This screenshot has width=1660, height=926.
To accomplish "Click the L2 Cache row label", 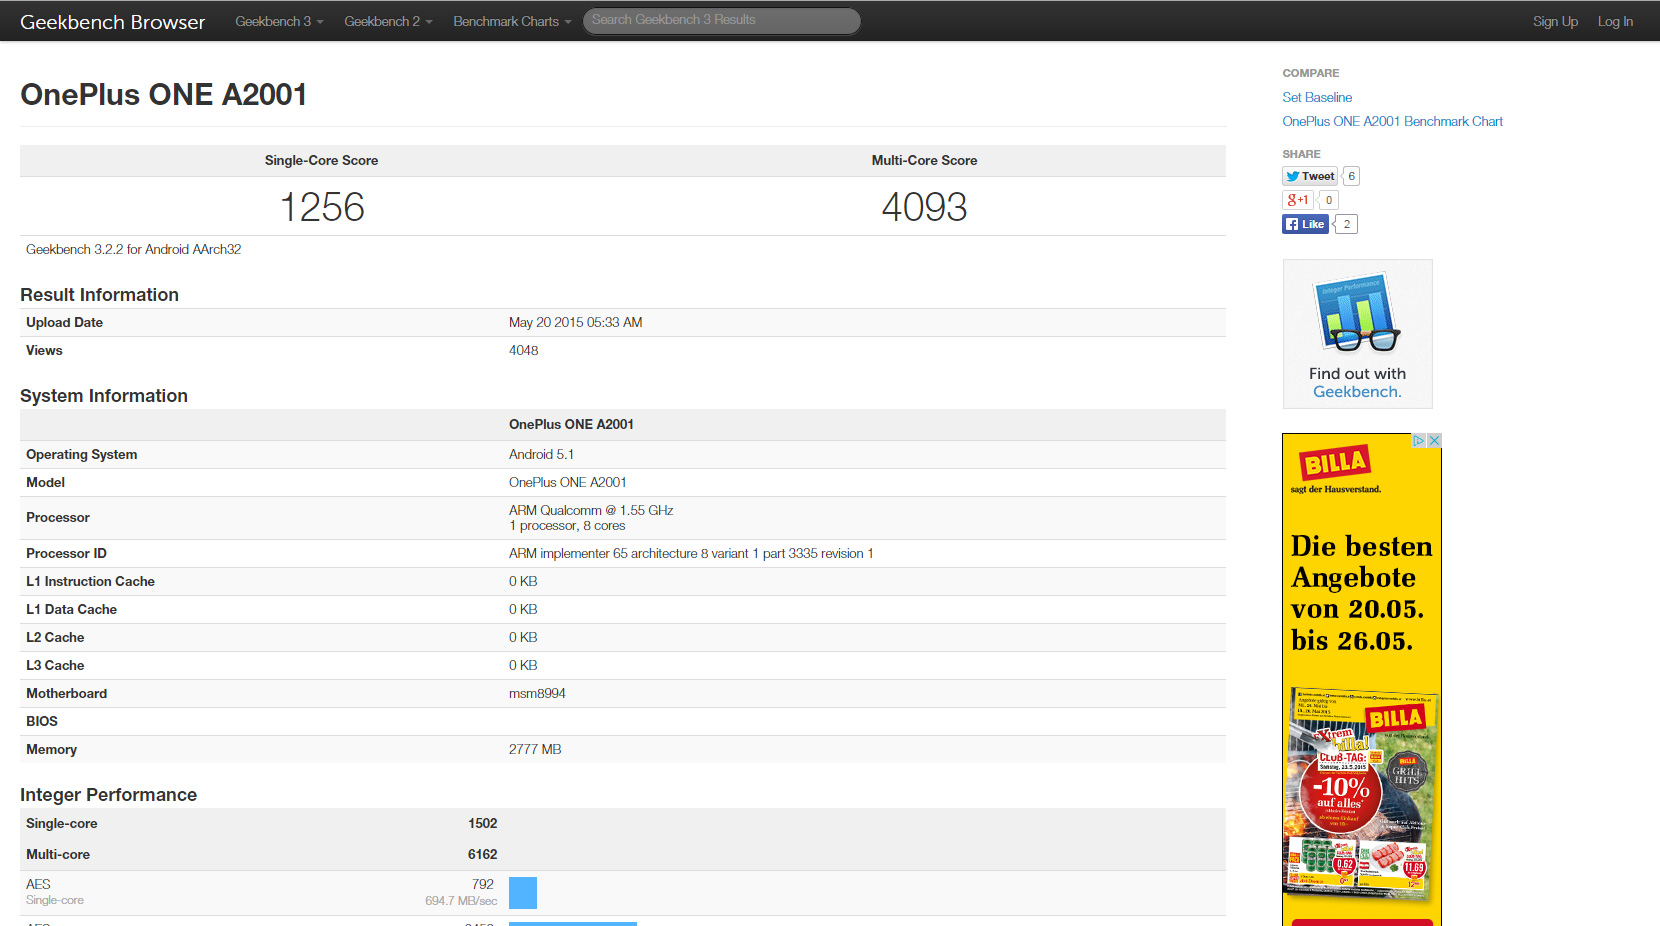I will tap(55, 637).
